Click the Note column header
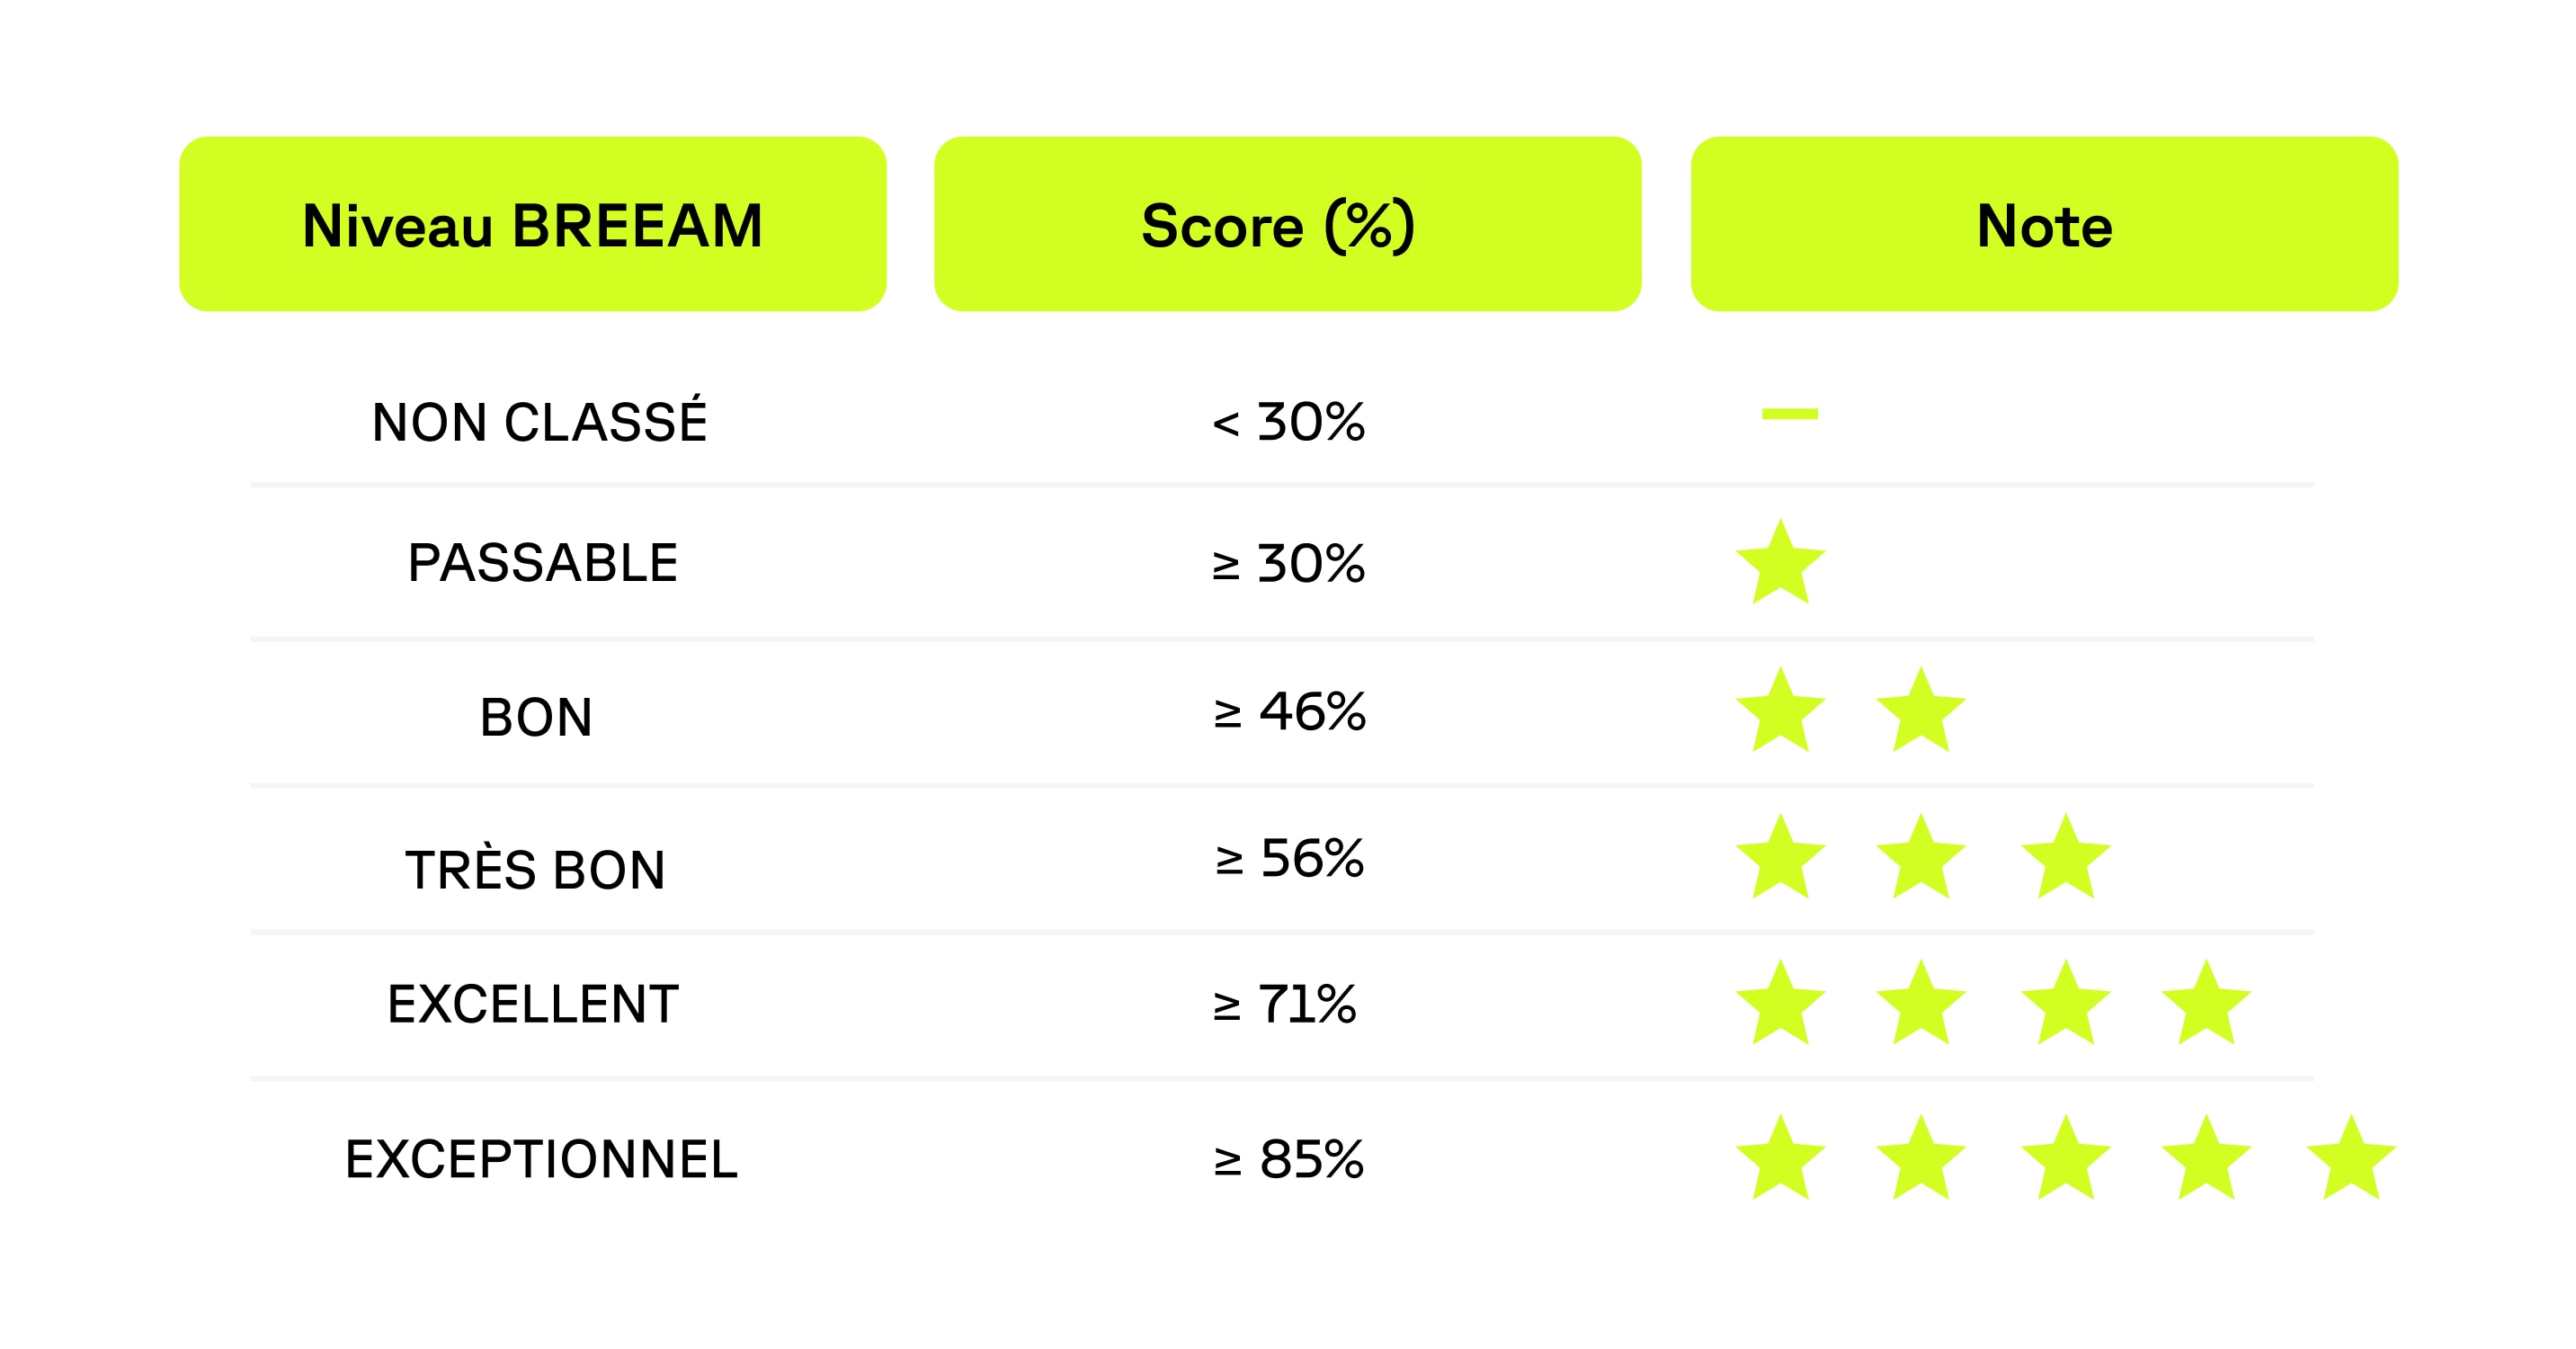This screenshot has height=1349, width=2576. pyautogui.click(x=2044, y=224)
